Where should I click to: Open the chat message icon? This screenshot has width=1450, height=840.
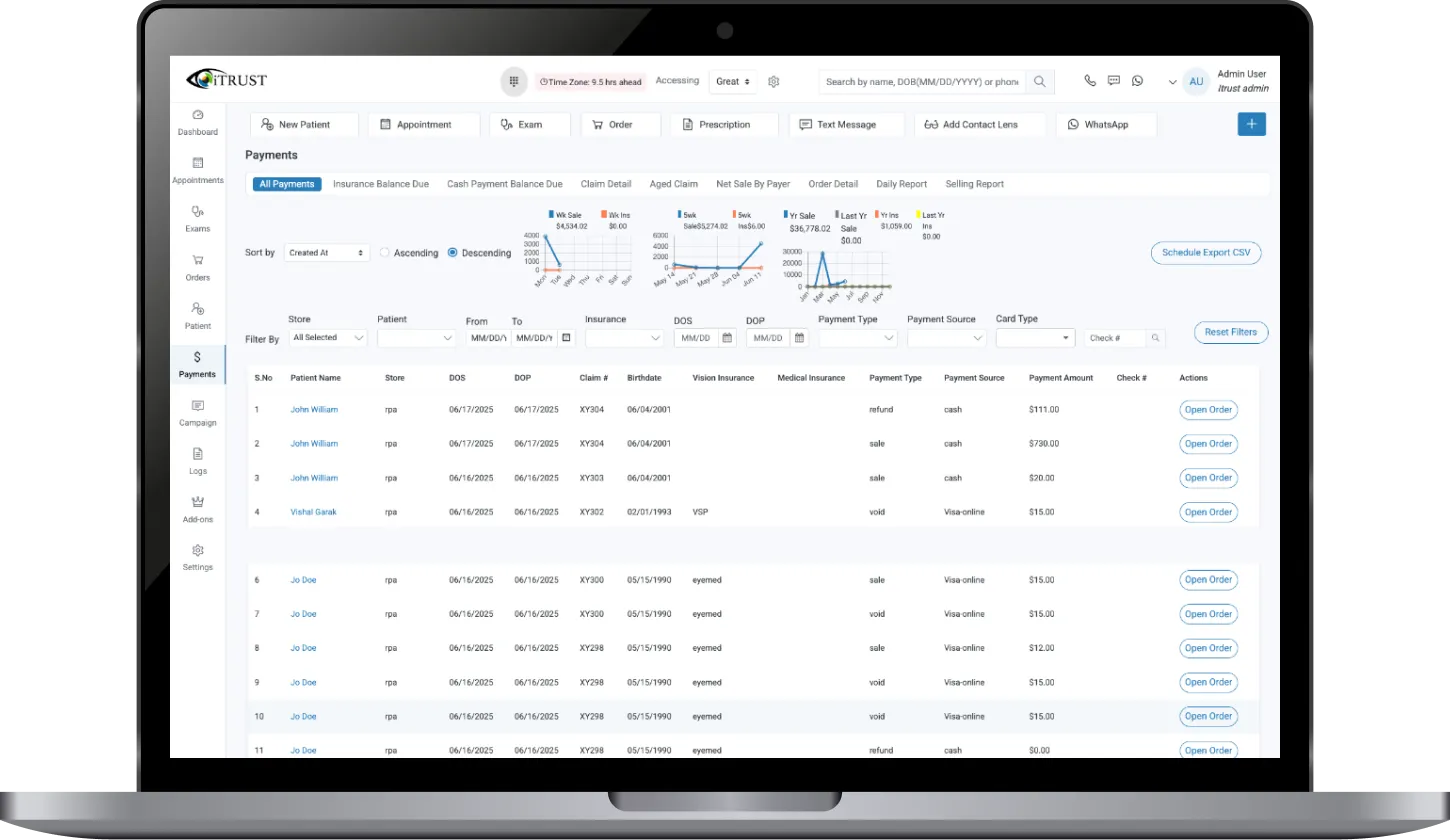[1114, 81]
